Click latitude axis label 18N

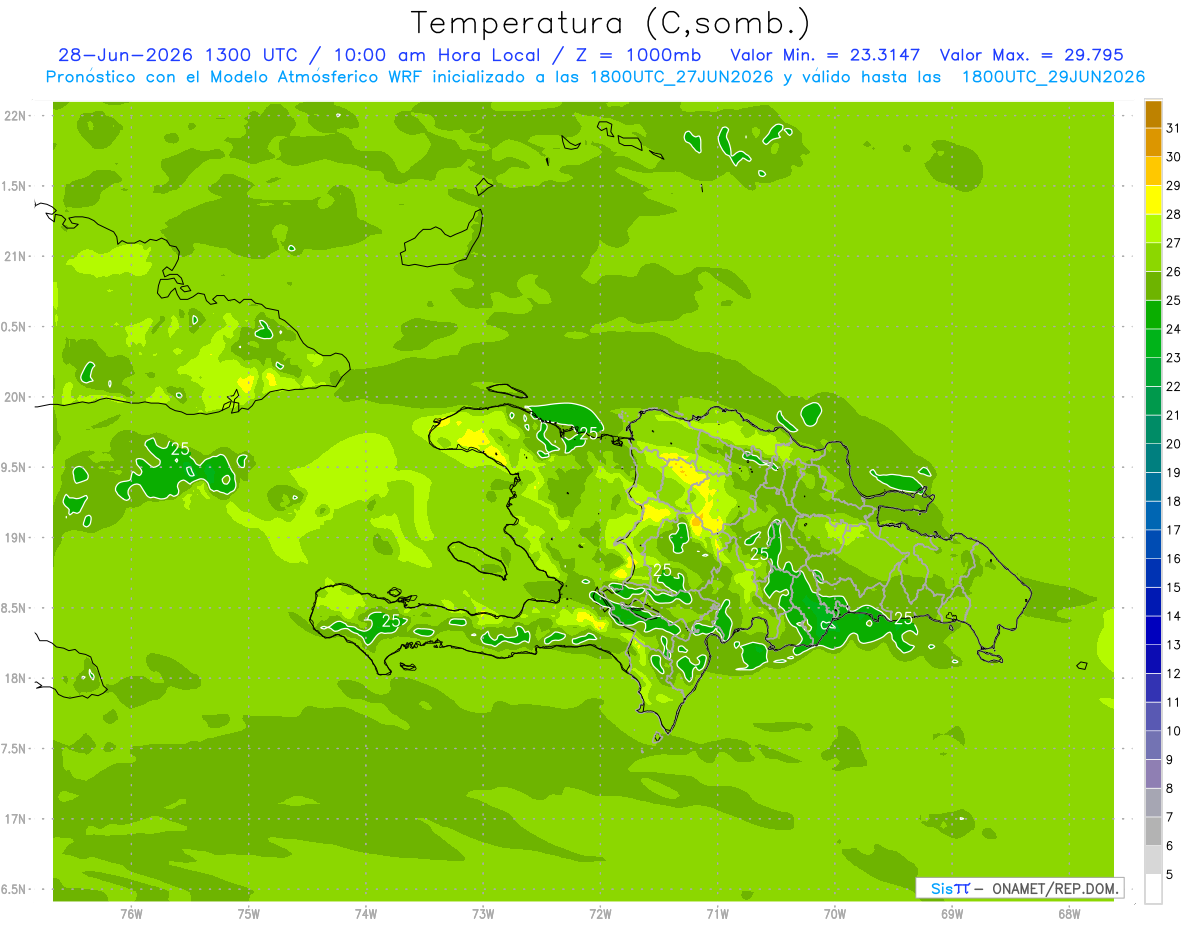point(17,678)
